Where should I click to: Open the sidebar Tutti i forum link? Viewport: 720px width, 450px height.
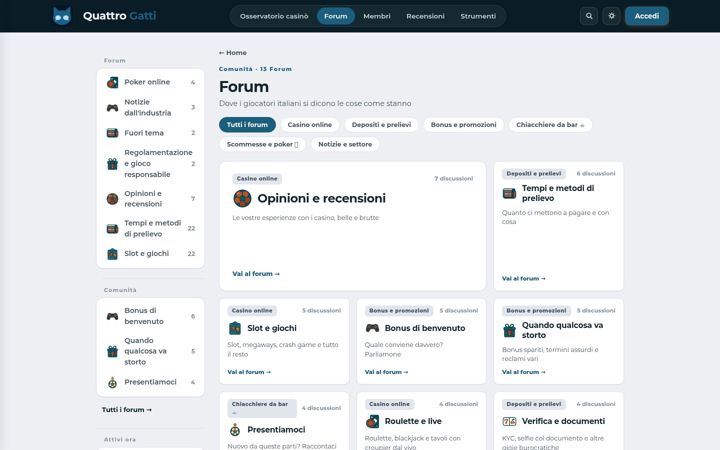point(127,410)
